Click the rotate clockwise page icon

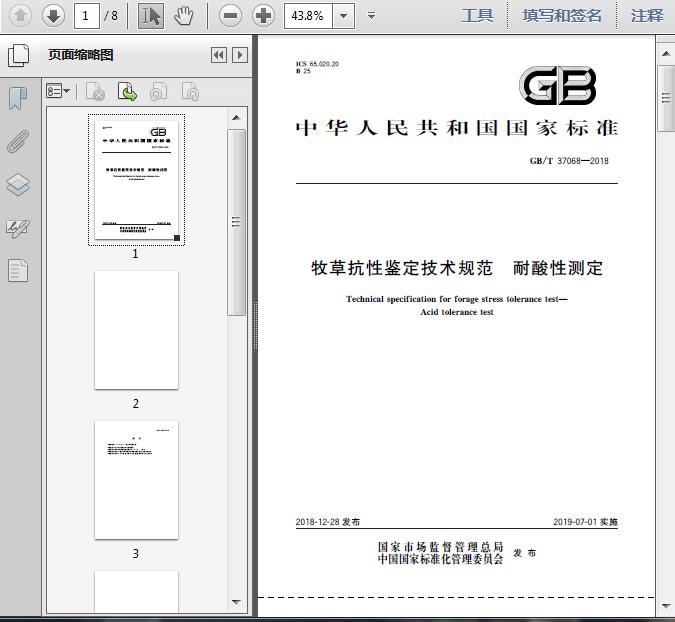pyautogui.click(x=190, y=92)
